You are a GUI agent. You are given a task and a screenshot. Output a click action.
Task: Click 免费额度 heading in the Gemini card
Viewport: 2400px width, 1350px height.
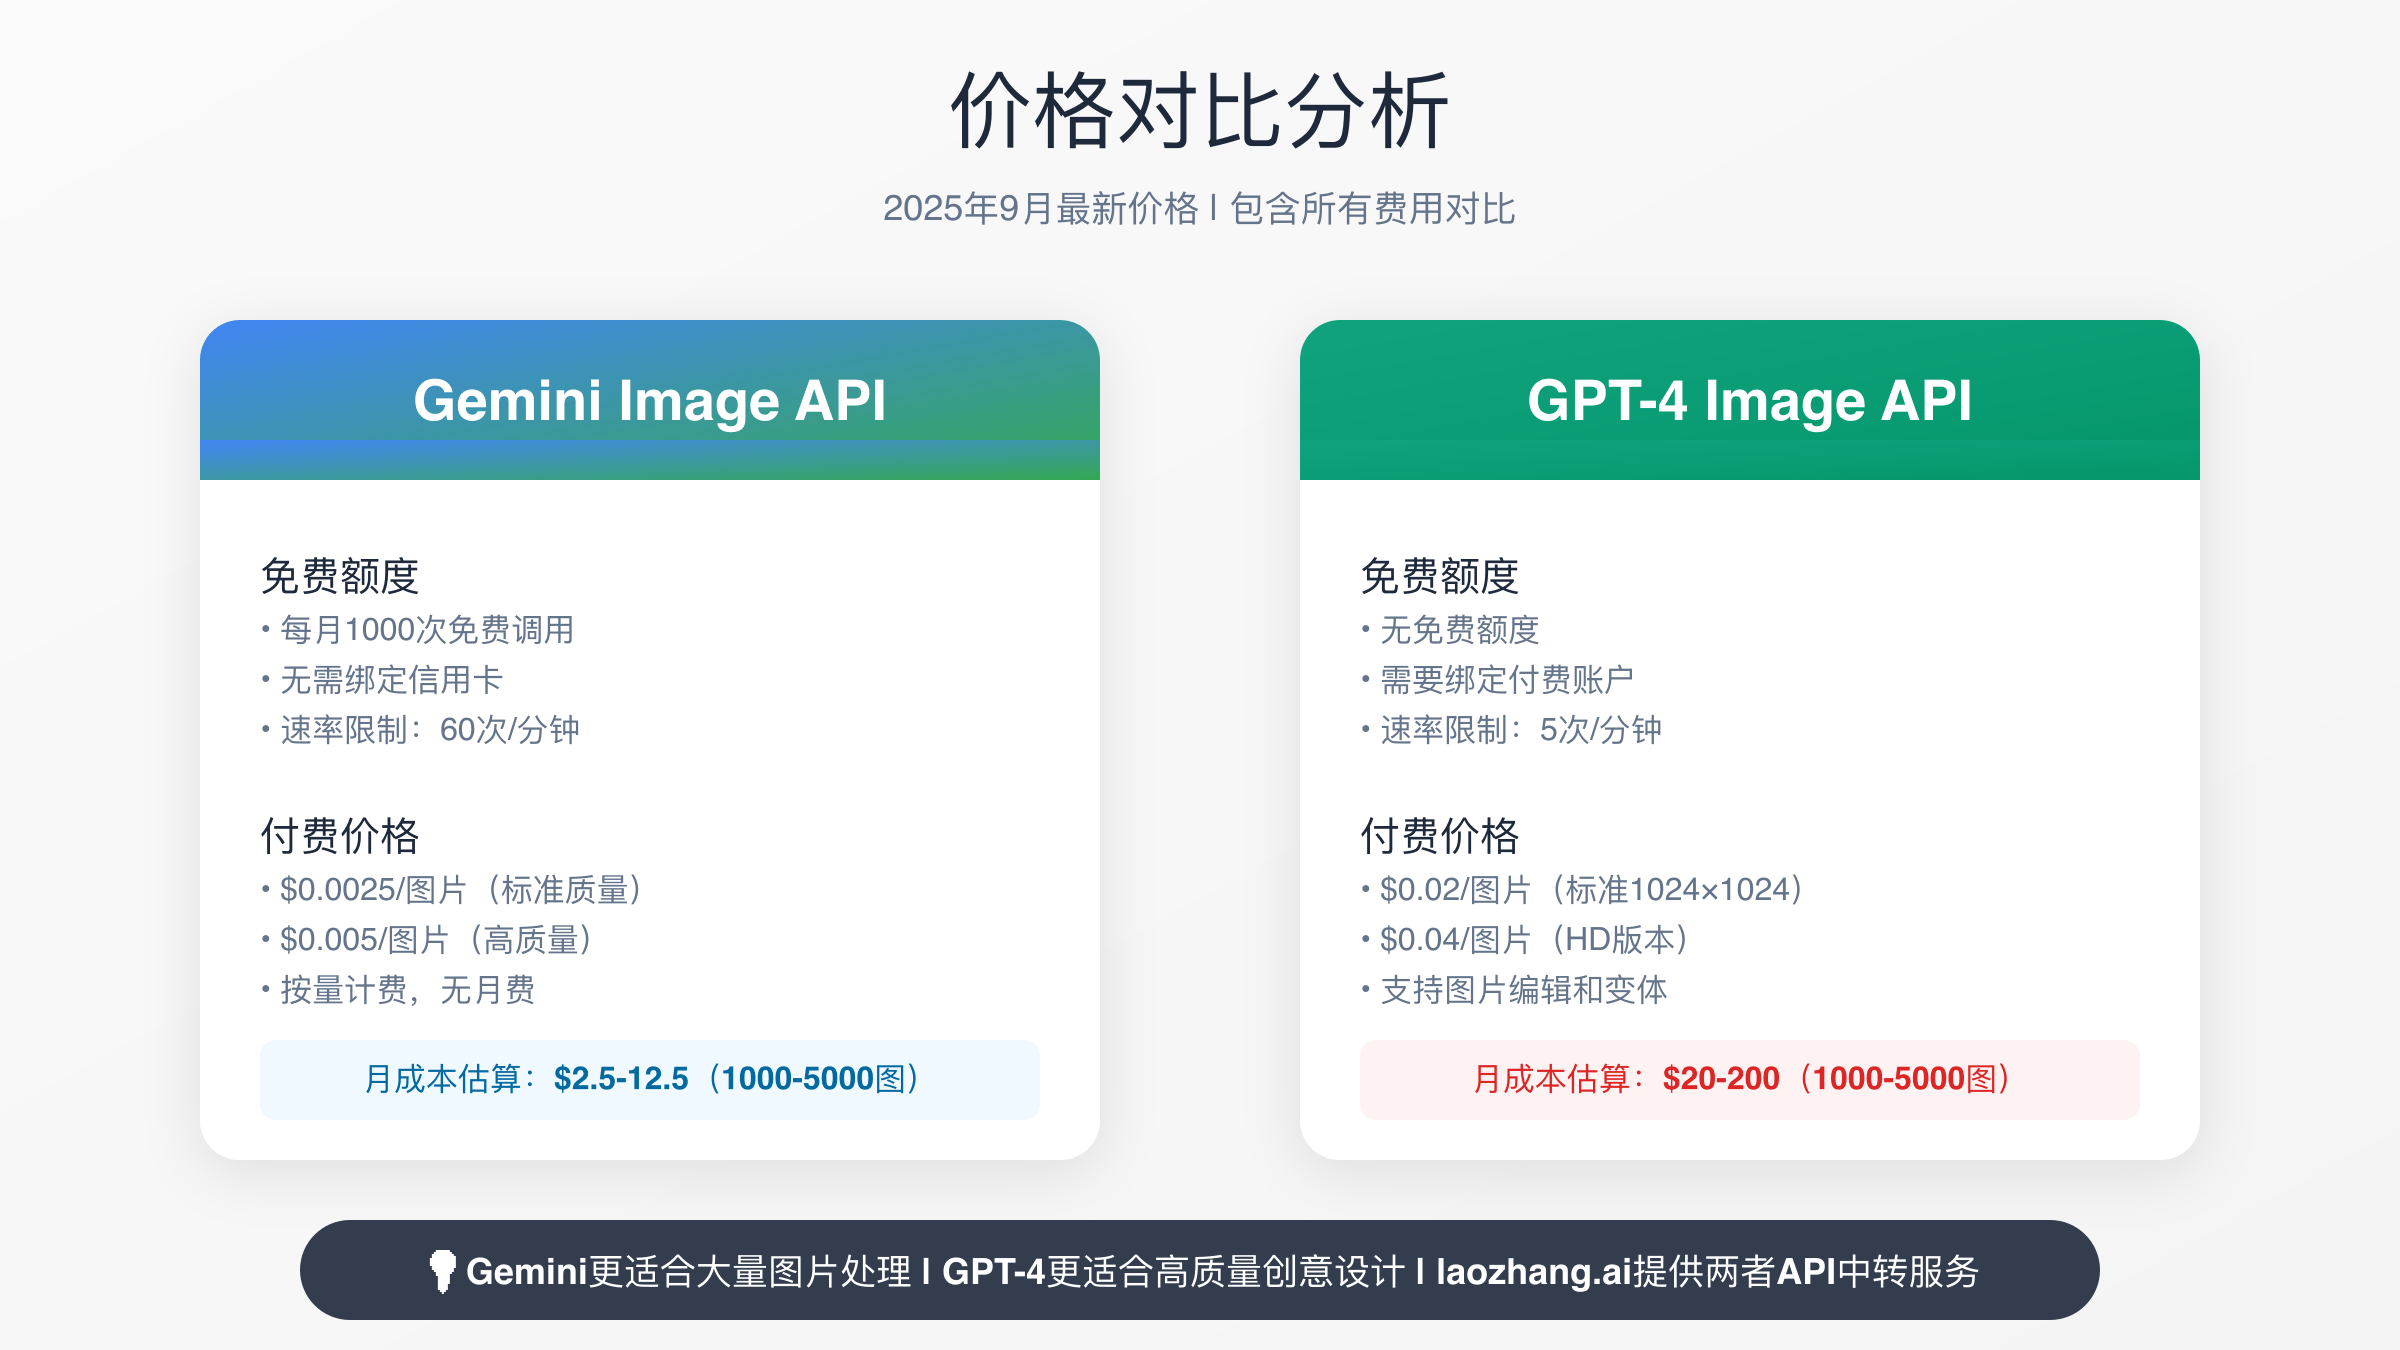click(340, 576)
